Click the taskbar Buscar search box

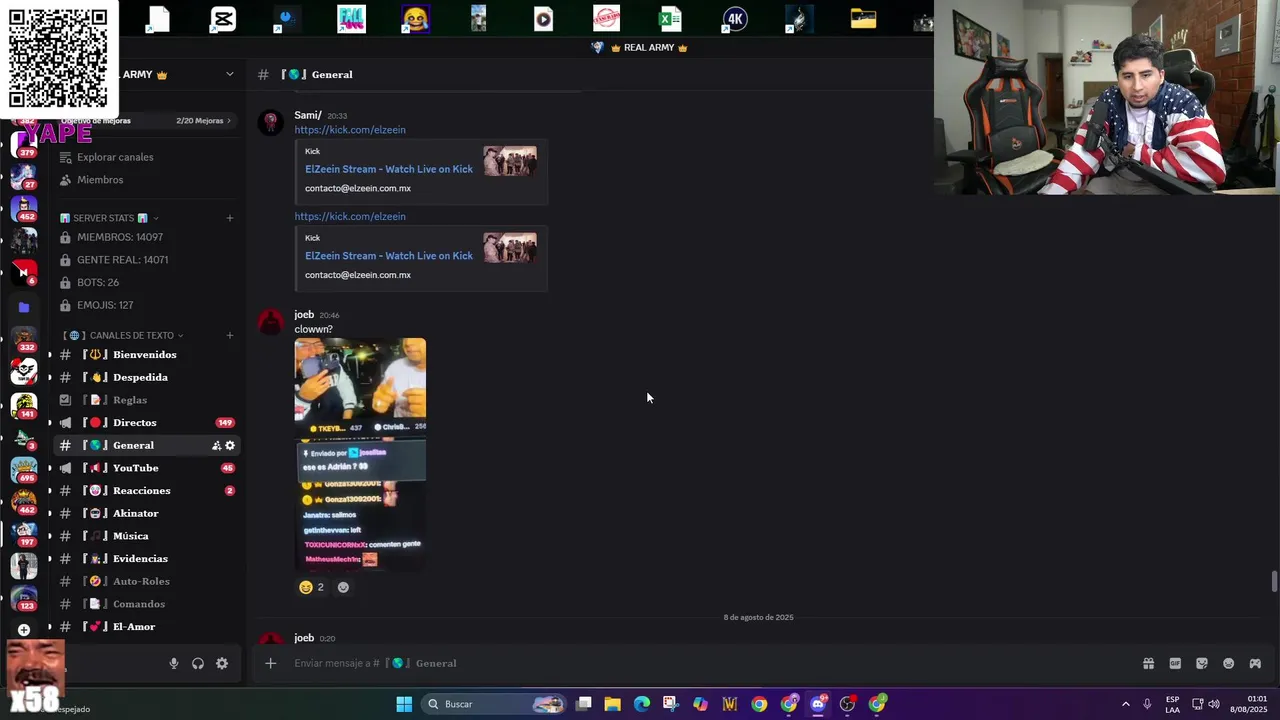tap(495, 704)
